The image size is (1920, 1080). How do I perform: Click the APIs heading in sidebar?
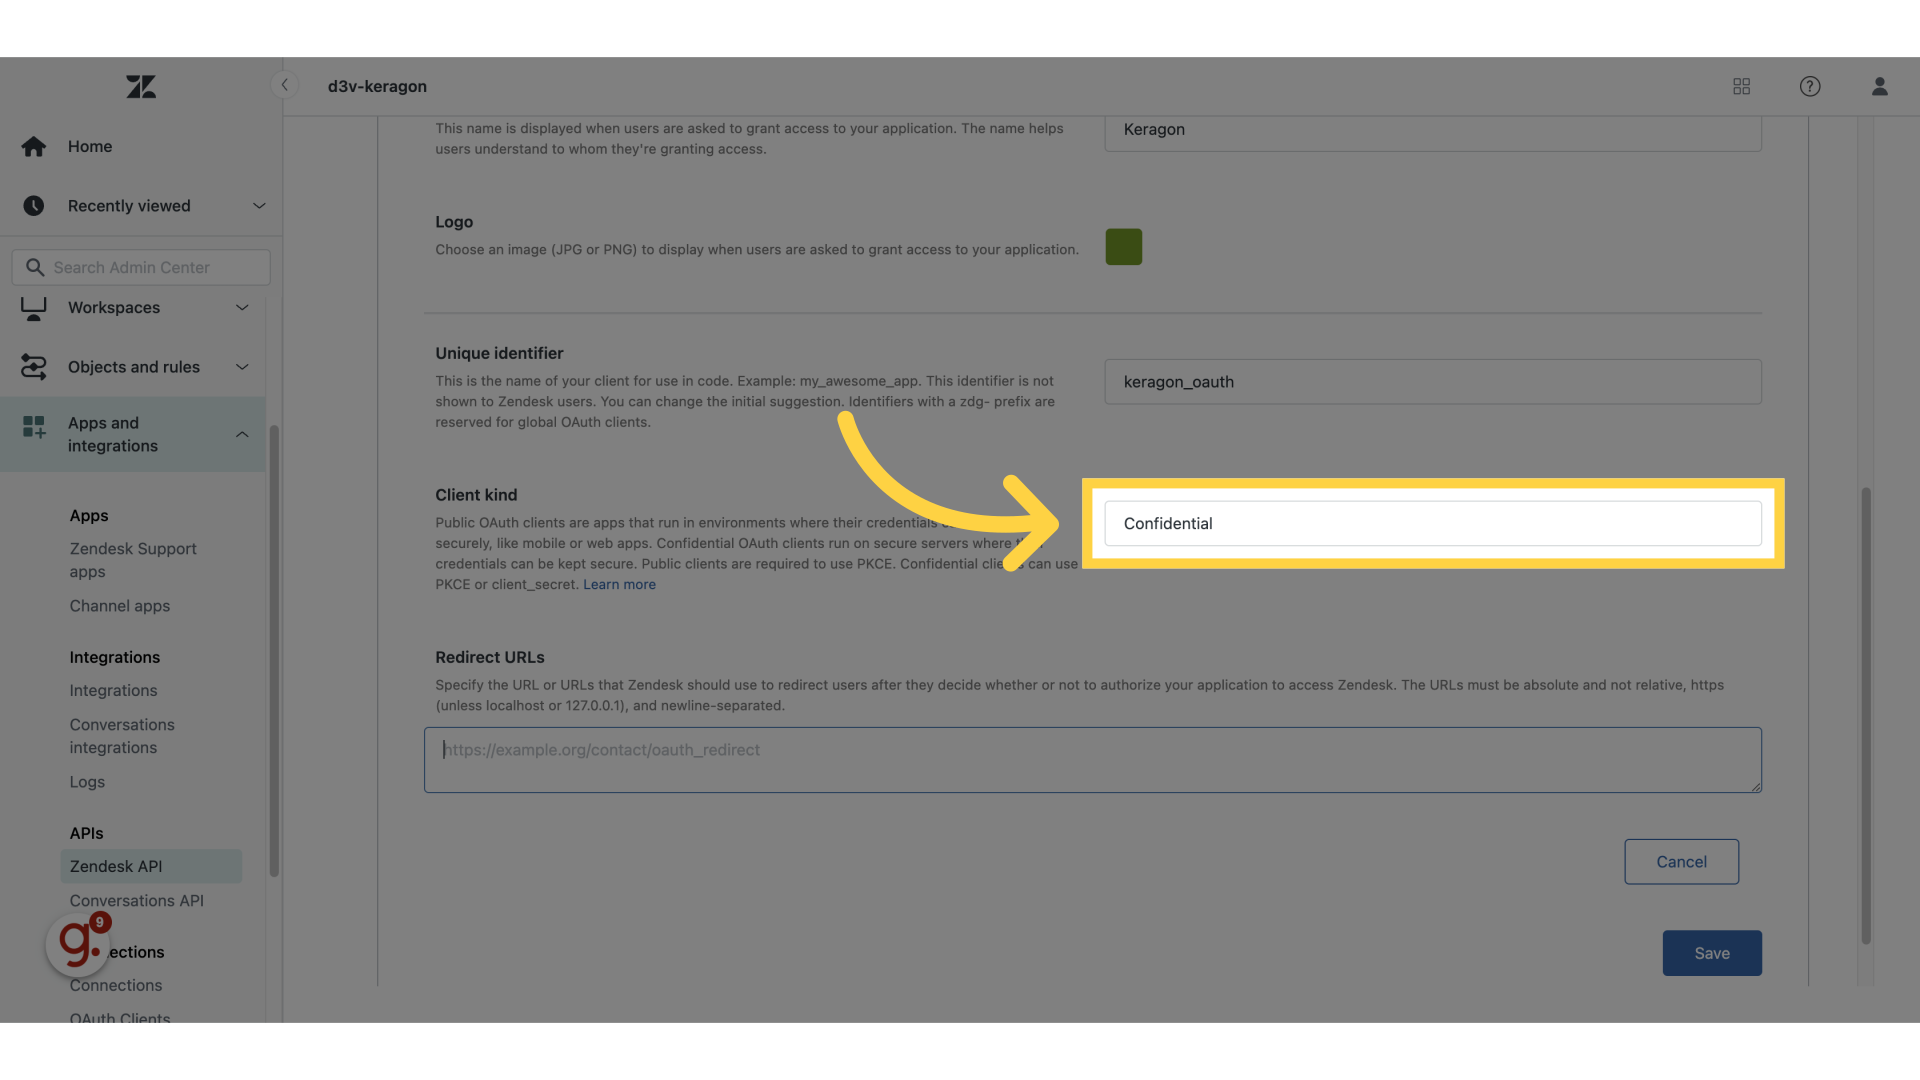[86, 834]
